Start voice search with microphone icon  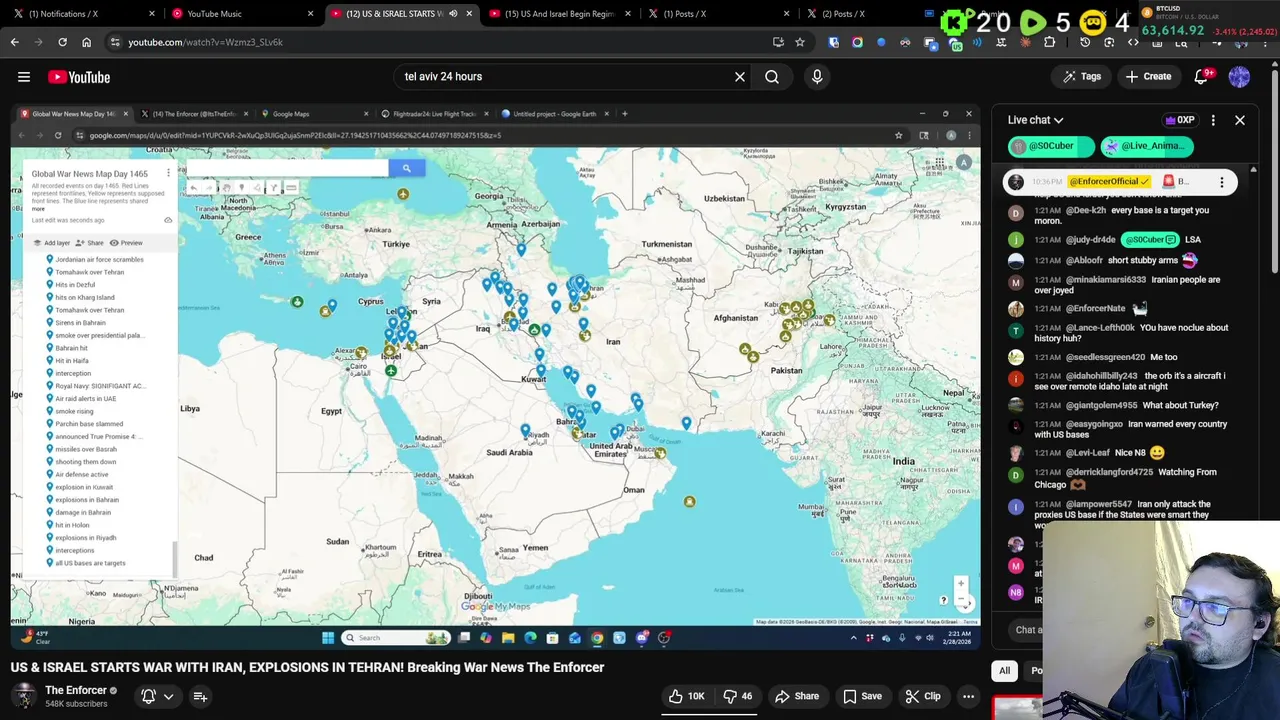click(817, 77)
